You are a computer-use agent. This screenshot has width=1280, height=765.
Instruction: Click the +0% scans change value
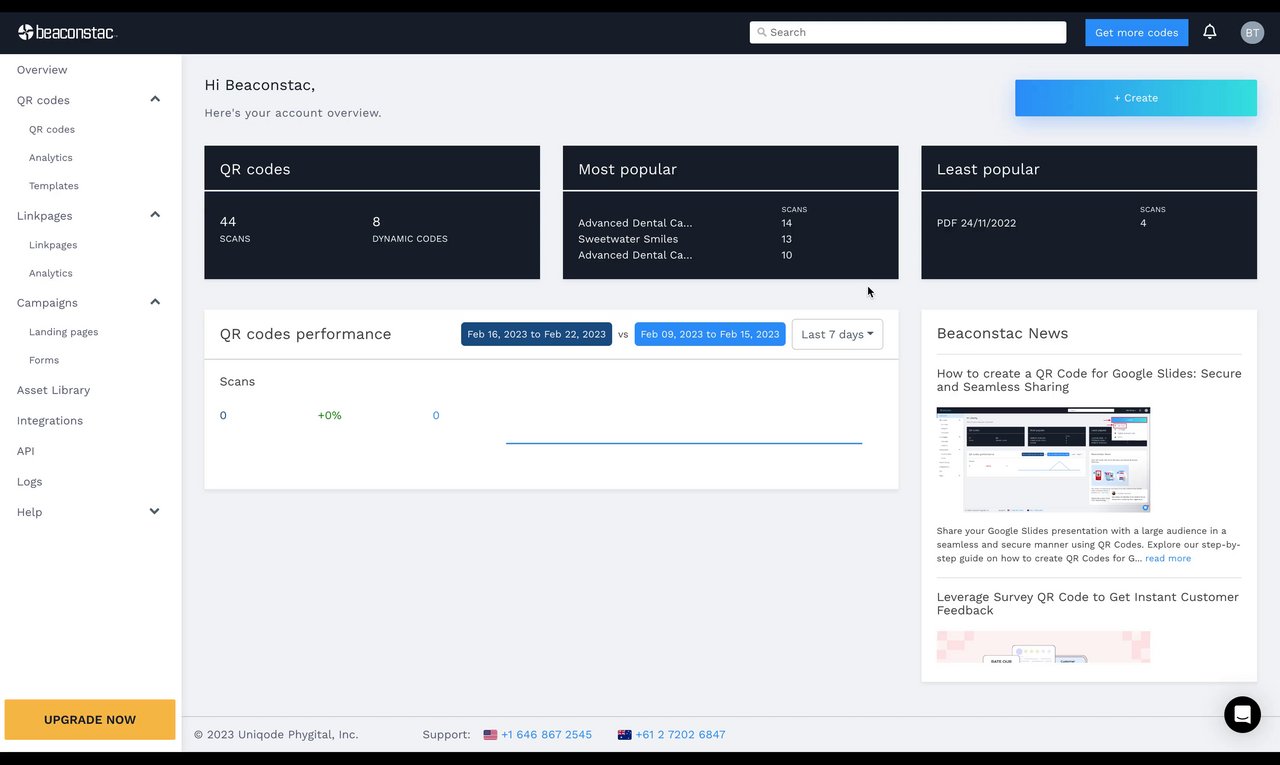(330, 415)
